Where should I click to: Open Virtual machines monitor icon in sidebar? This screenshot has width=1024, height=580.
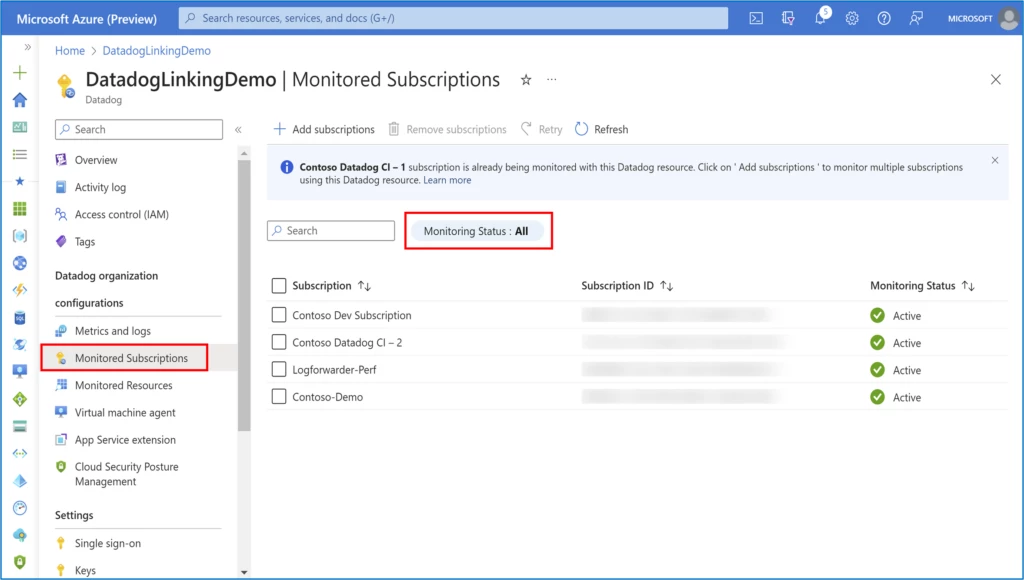click(20, 372)
